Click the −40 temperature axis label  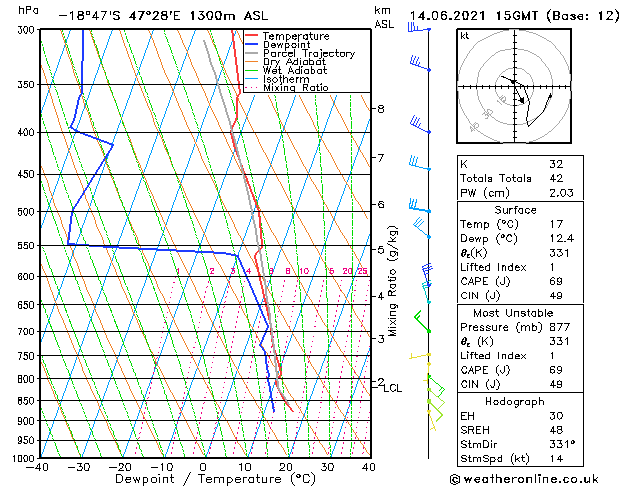pyautogui.click(x=38, y=468)
